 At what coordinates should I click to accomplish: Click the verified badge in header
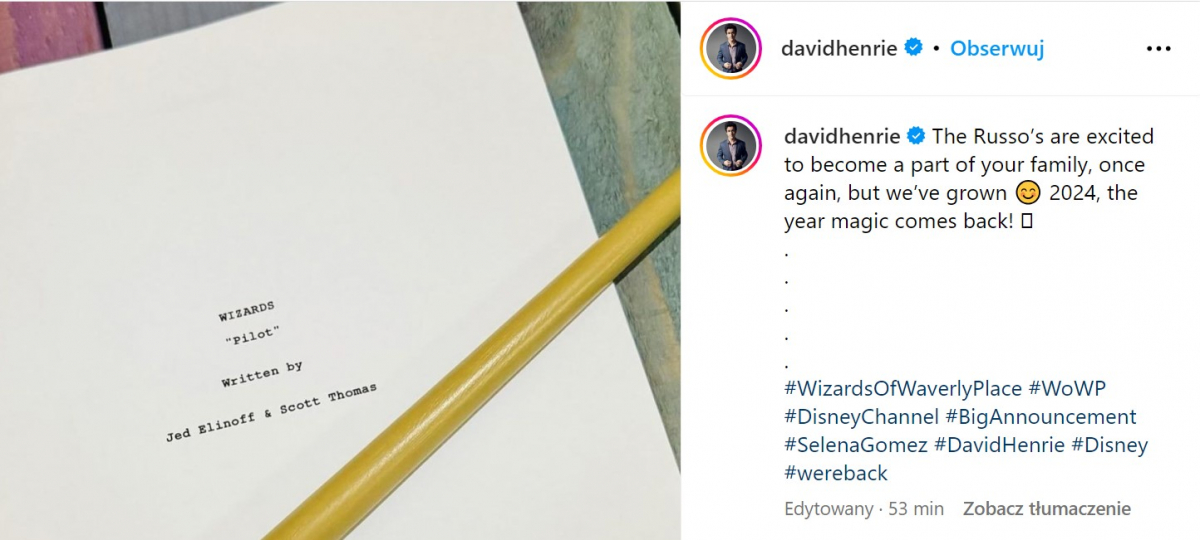pyautogui.click(x=914, y=47)
